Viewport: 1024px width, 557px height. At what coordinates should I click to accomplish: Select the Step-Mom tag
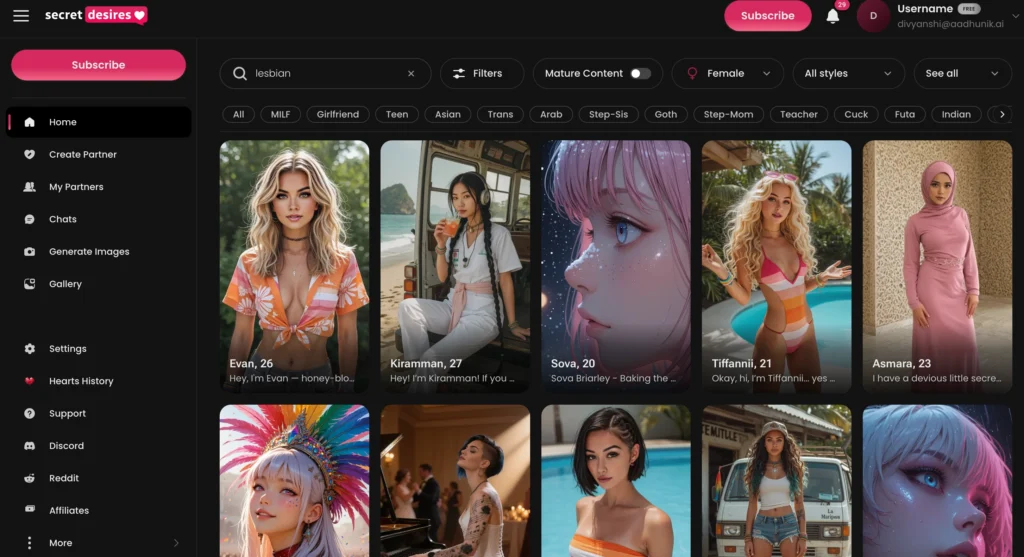pos(728,114)
